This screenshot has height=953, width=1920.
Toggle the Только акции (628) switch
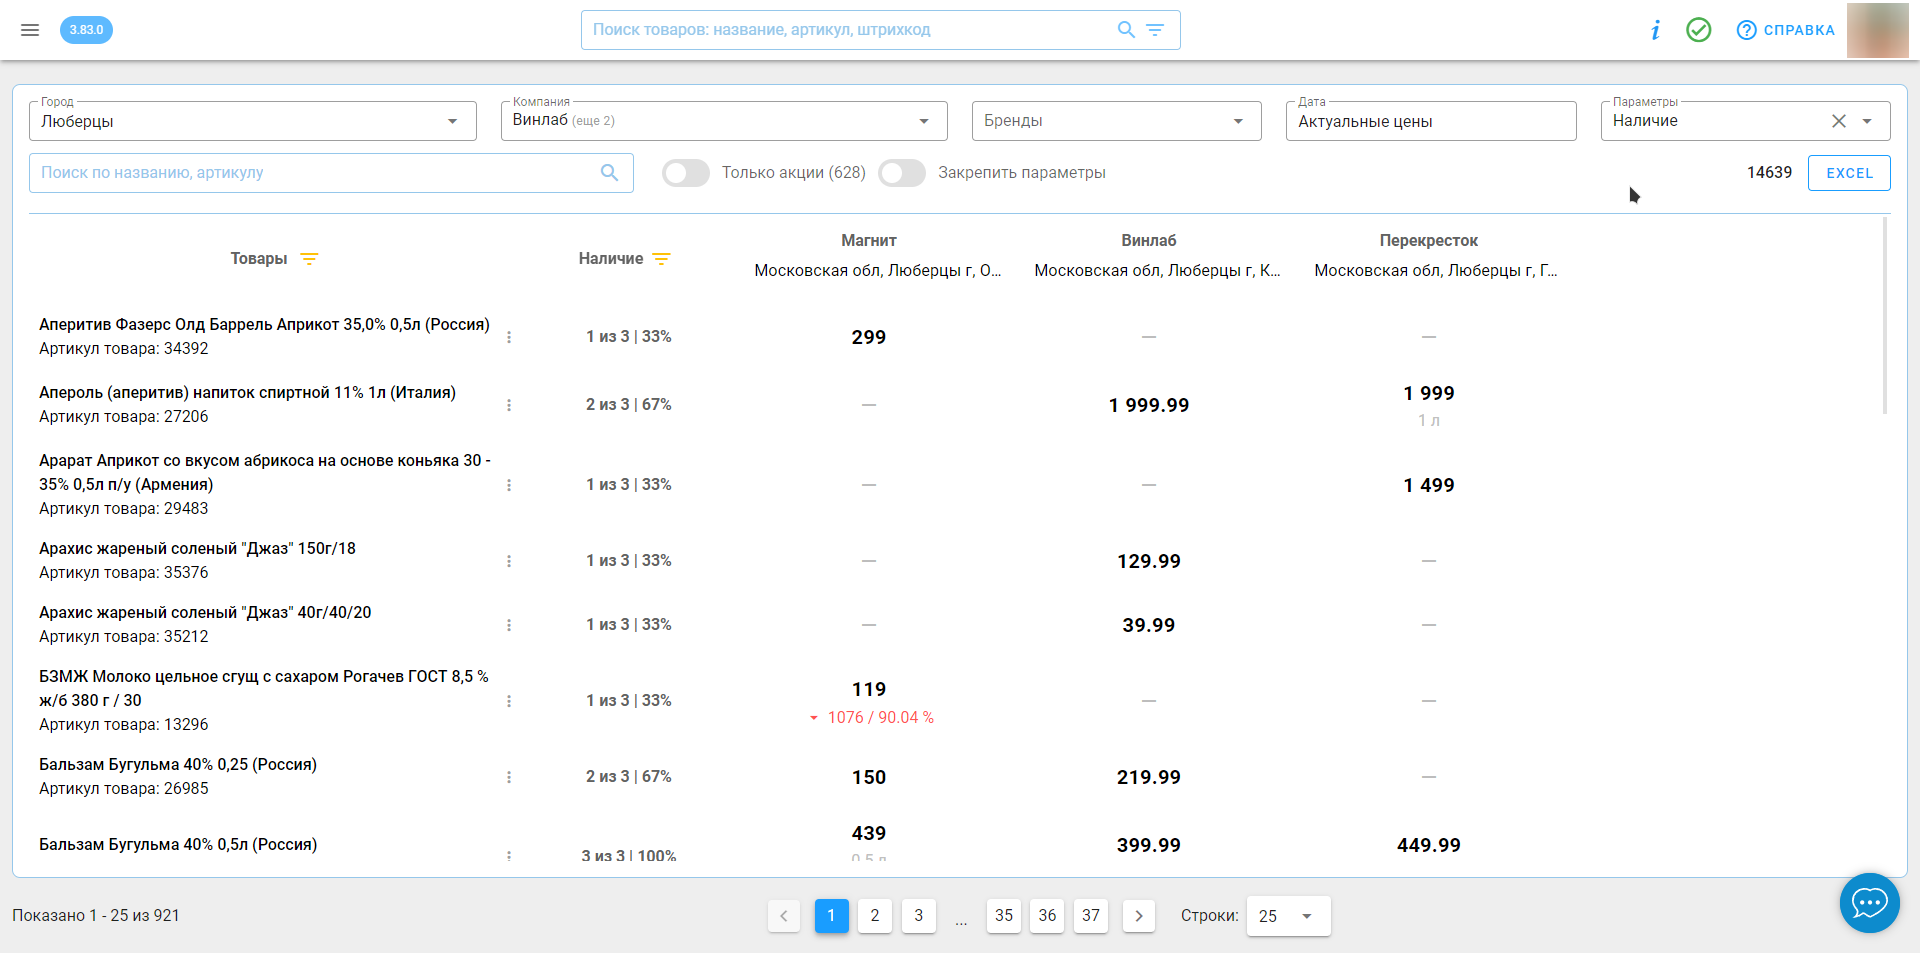point(686,173)
